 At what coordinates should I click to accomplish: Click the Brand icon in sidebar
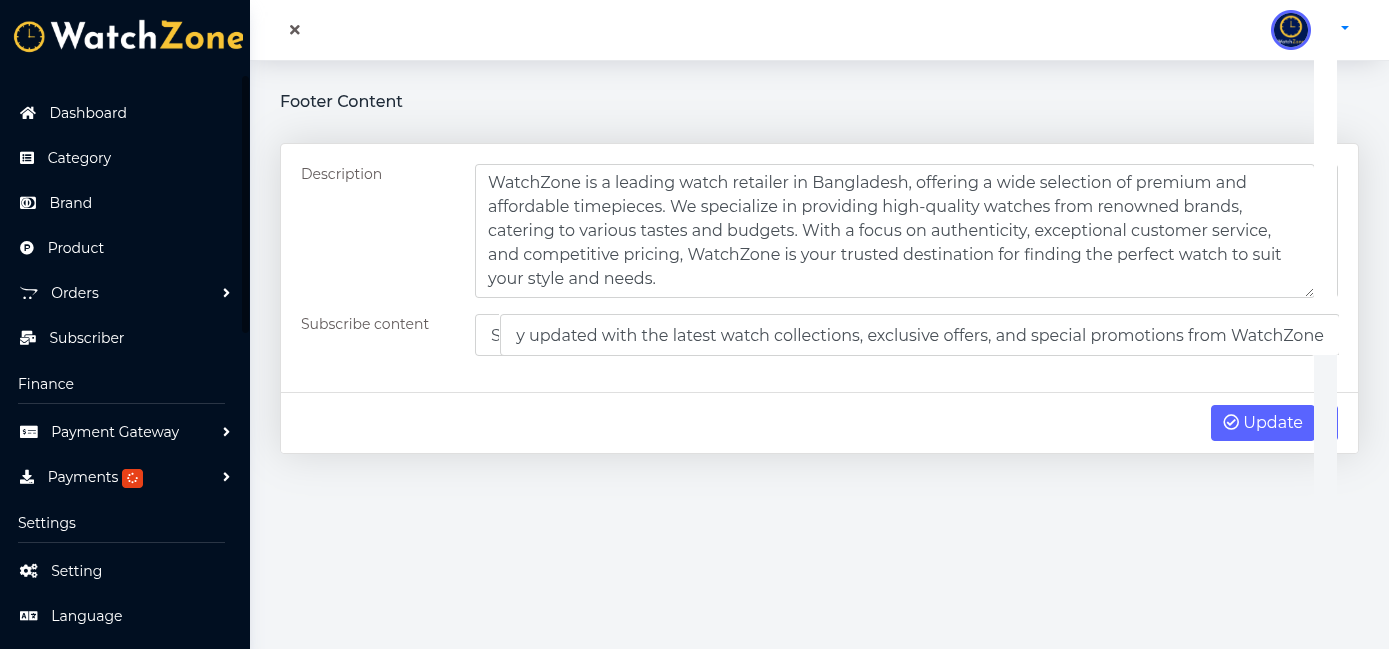point(28,203)
